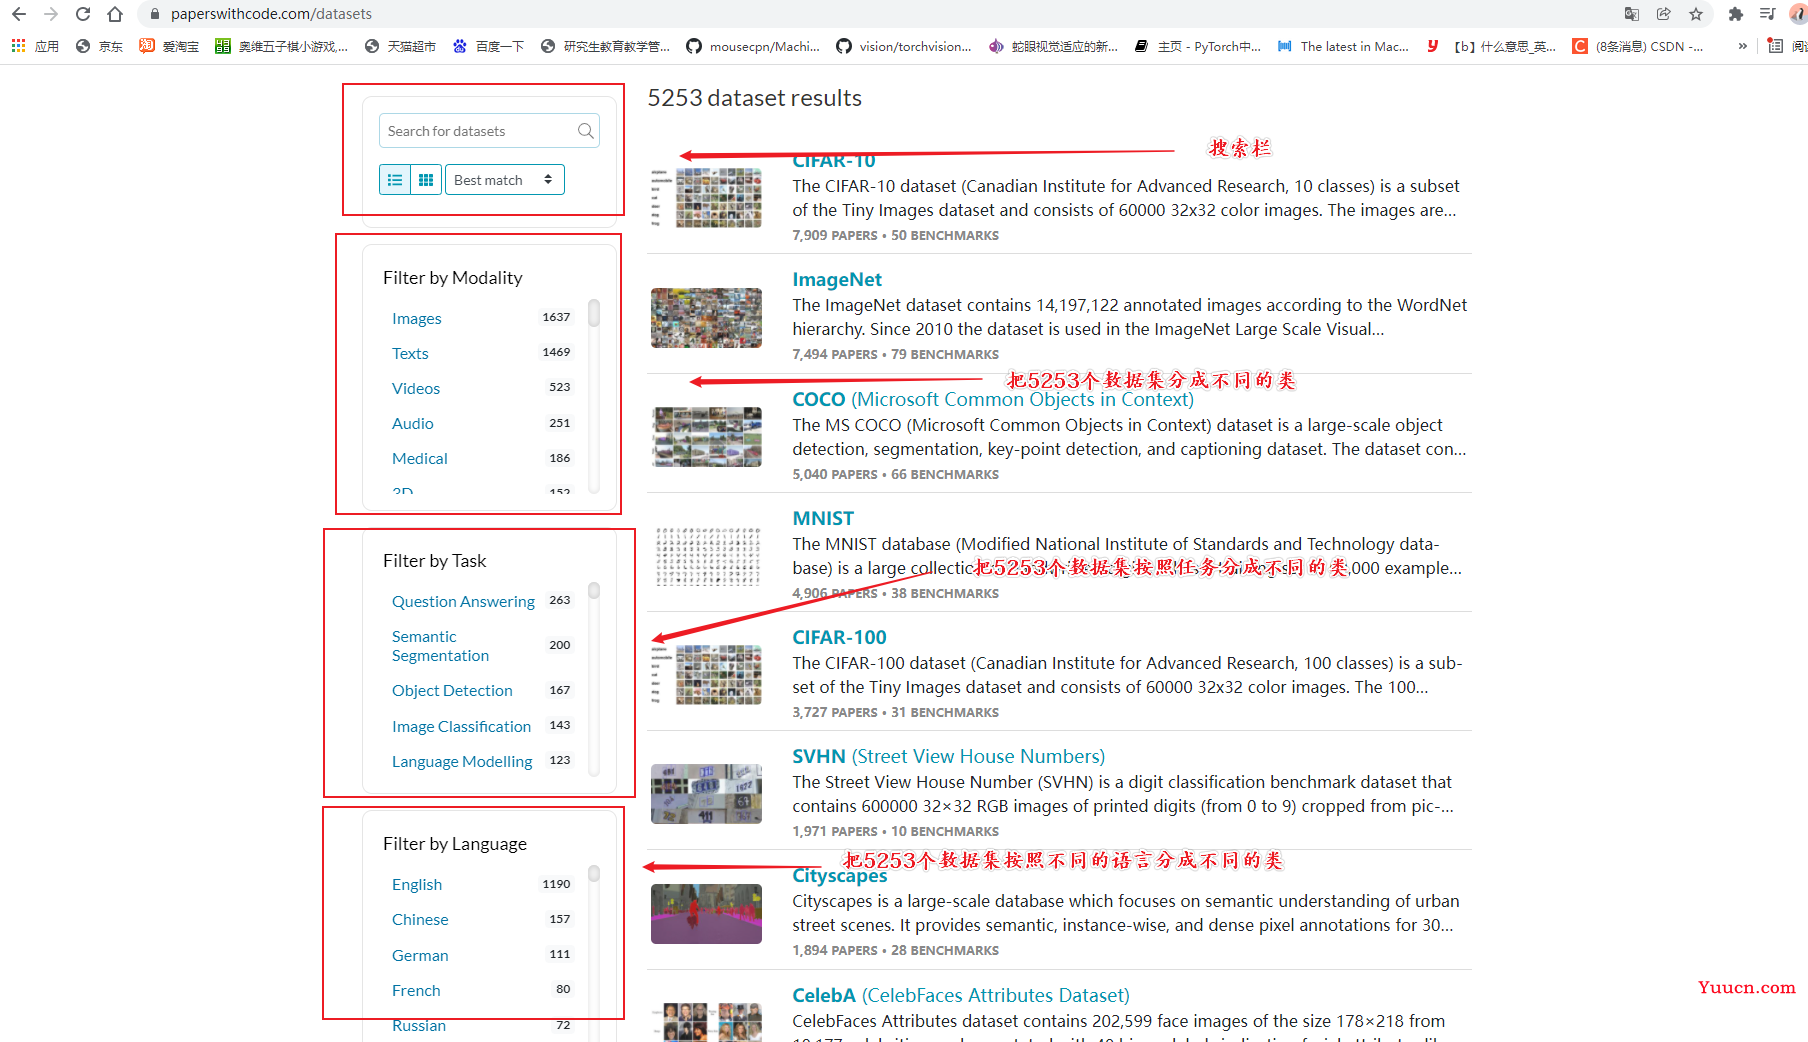Open the media control playlist icon

pos(1768,14)
